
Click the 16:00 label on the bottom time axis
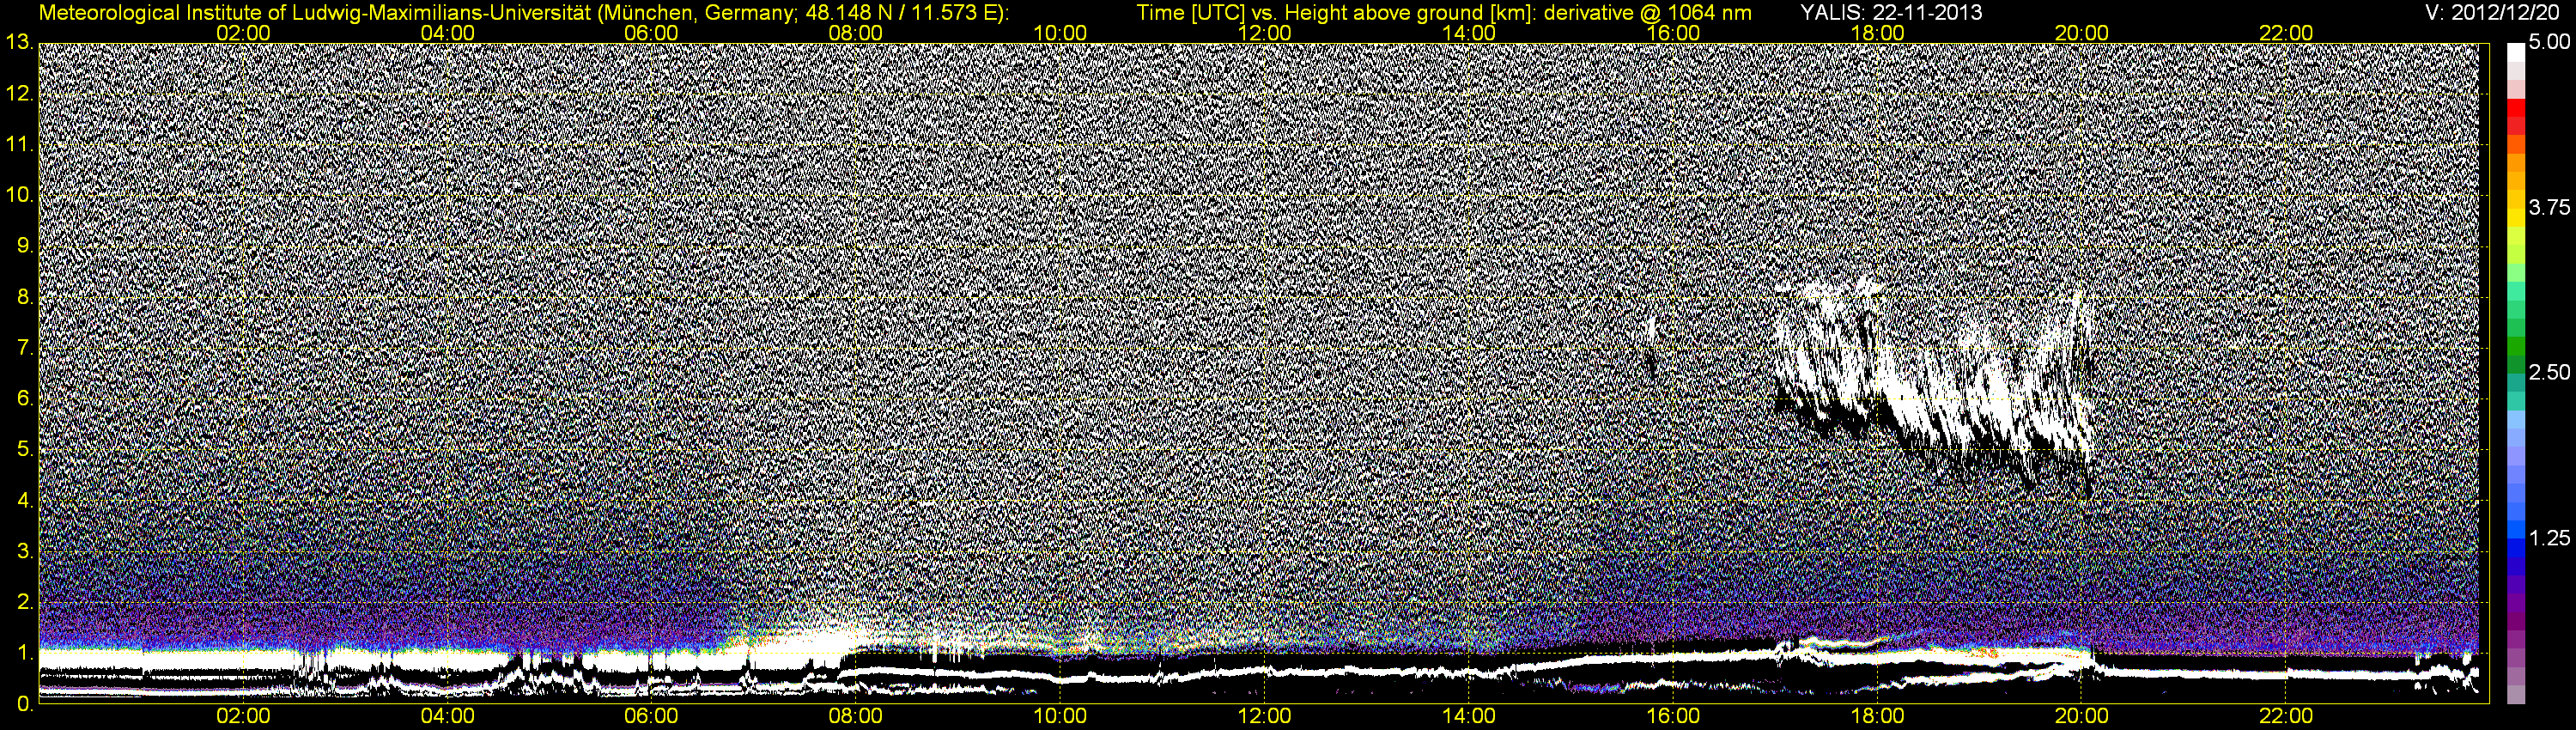tap(1673, 717)
